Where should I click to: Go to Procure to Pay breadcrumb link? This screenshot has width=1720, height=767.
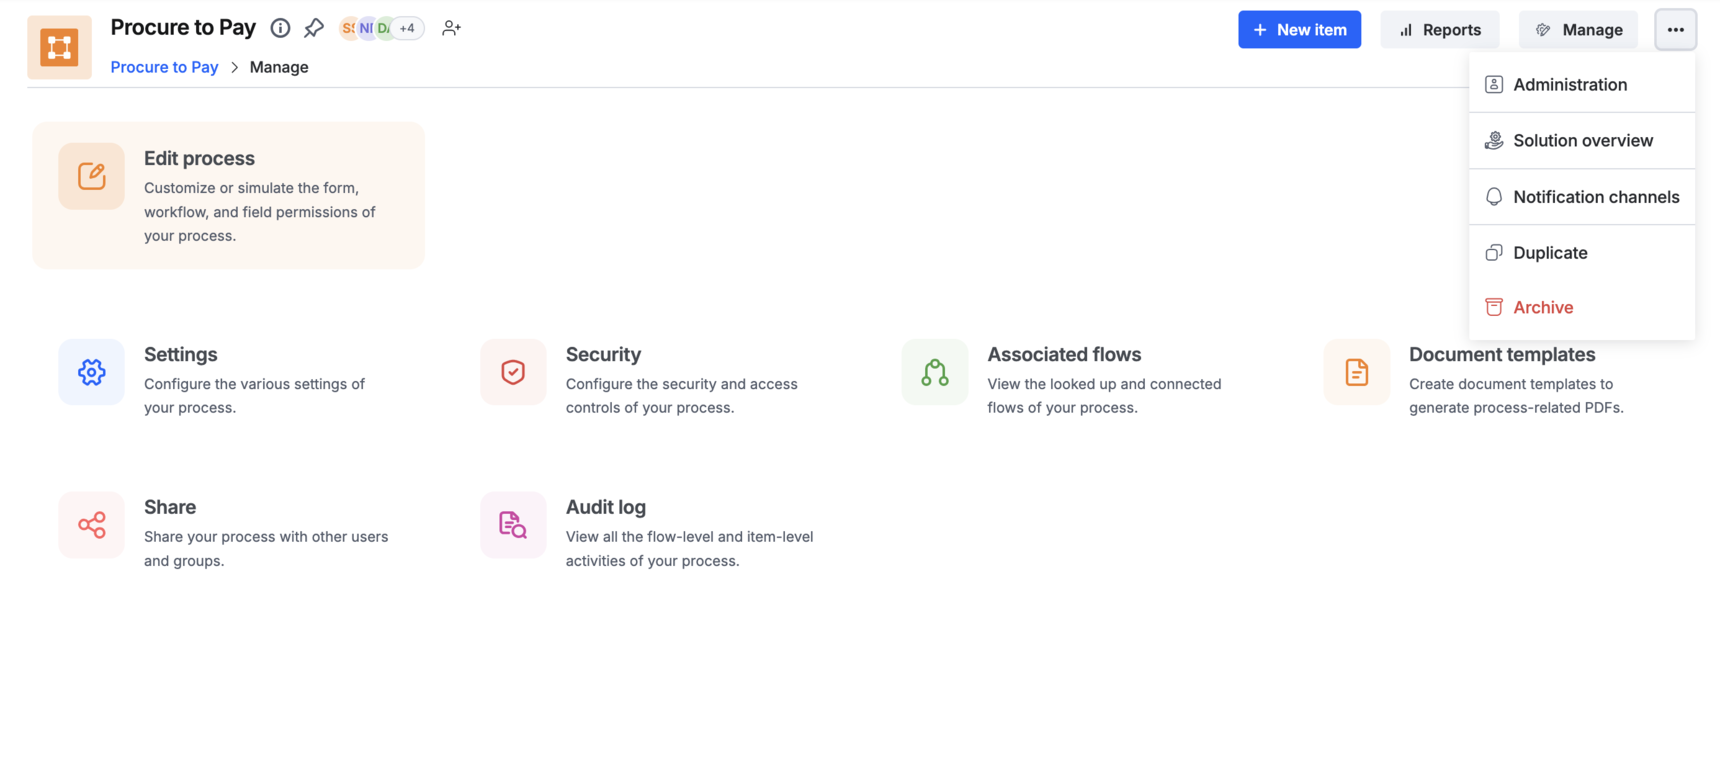[164, 67]
